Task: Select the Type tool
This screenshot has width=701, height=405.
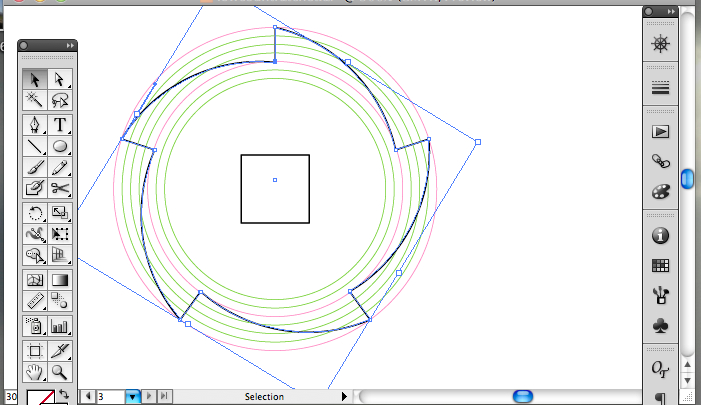Action: coord(59,125)
